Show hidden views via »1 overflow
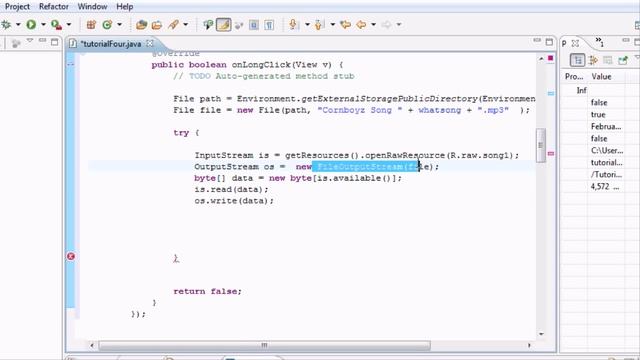The image size is (640, 360). point(599,42)
